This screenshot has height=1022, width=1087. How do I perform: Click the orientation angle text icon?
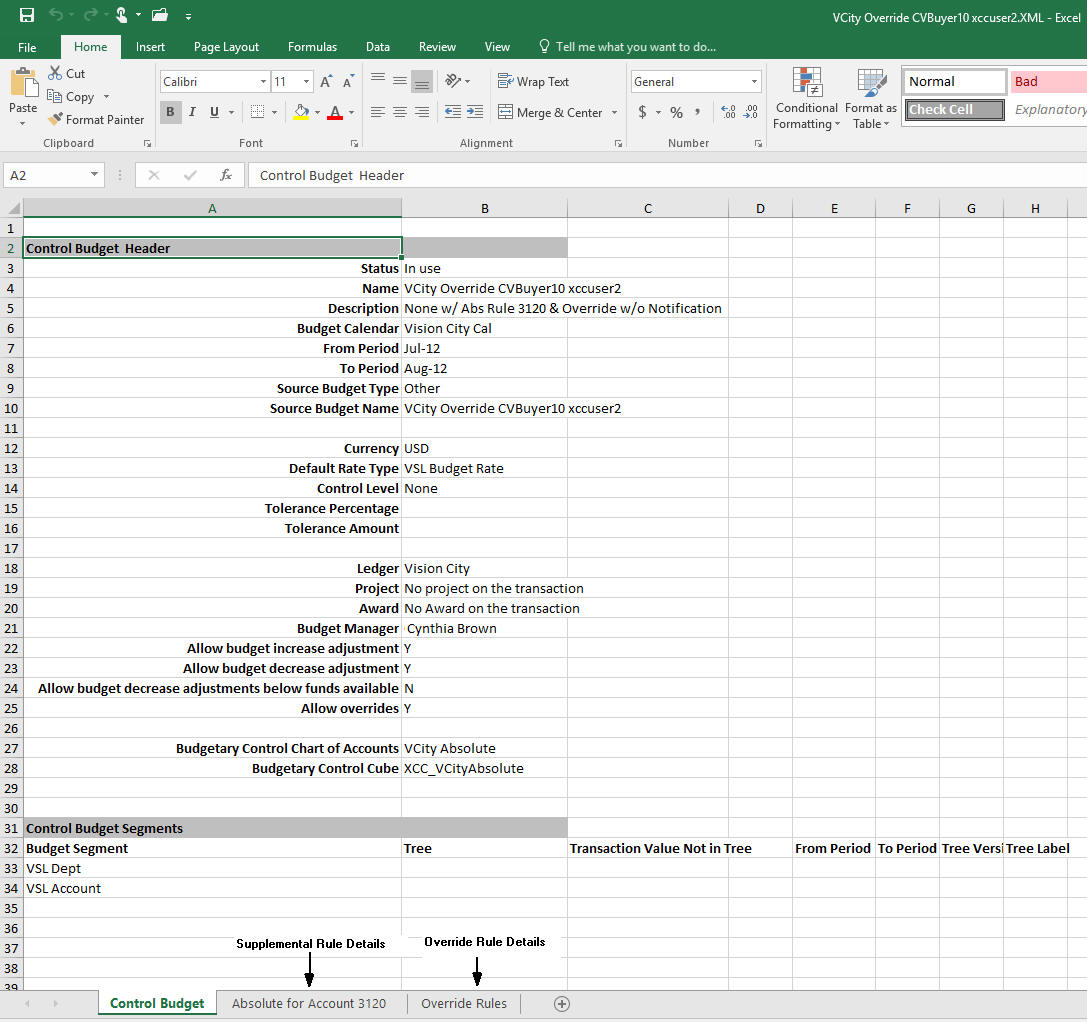click(x=453, y=81)
